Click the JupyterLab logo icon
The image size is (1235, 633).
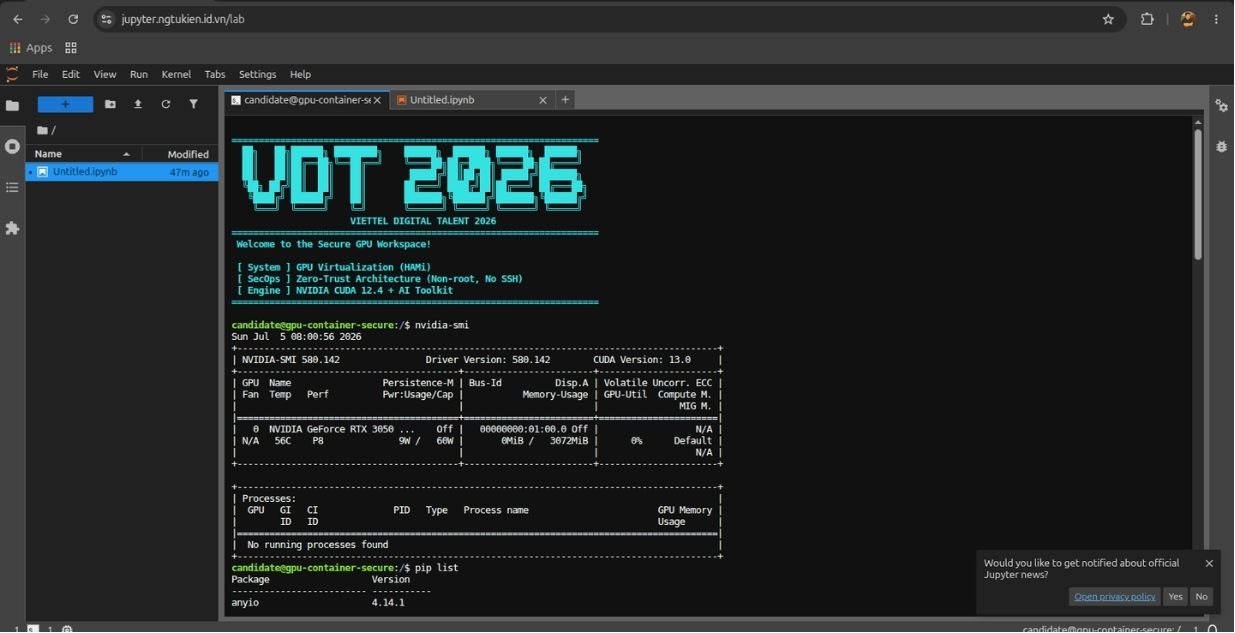(12, 74)
